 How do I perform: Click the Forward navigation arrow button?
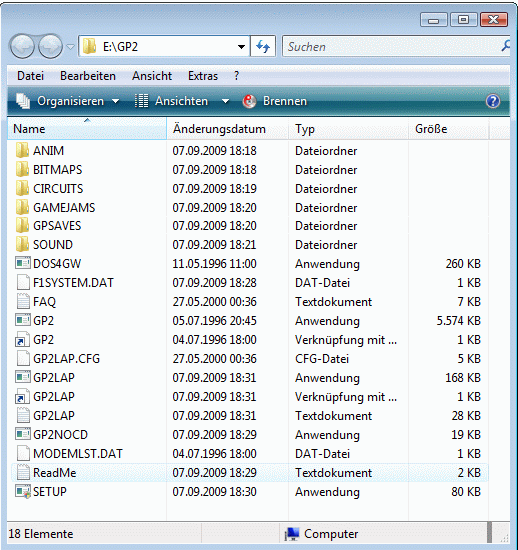(x=50, y=46)
